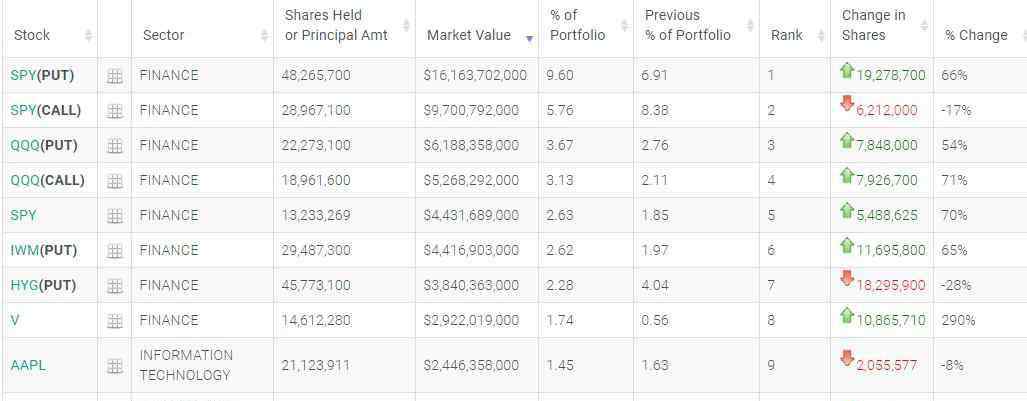Click the grid icon beside V stock

(115, 321)
